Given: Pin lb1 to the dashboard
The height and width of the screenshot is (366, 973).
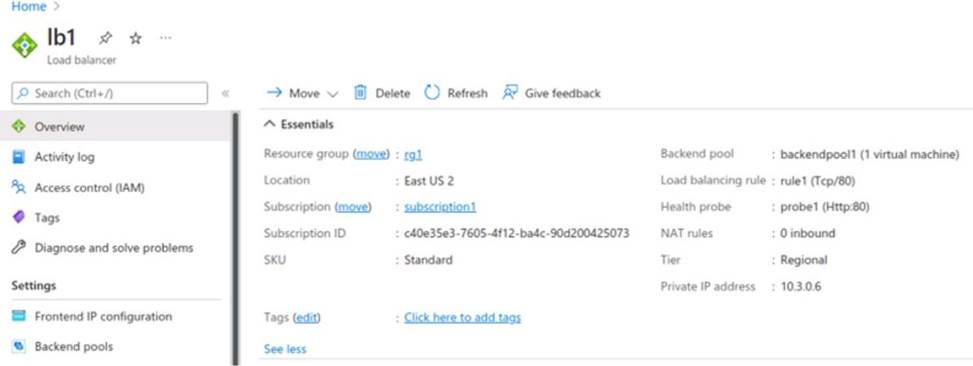Looking at the screenshot, I should (105, 38).
